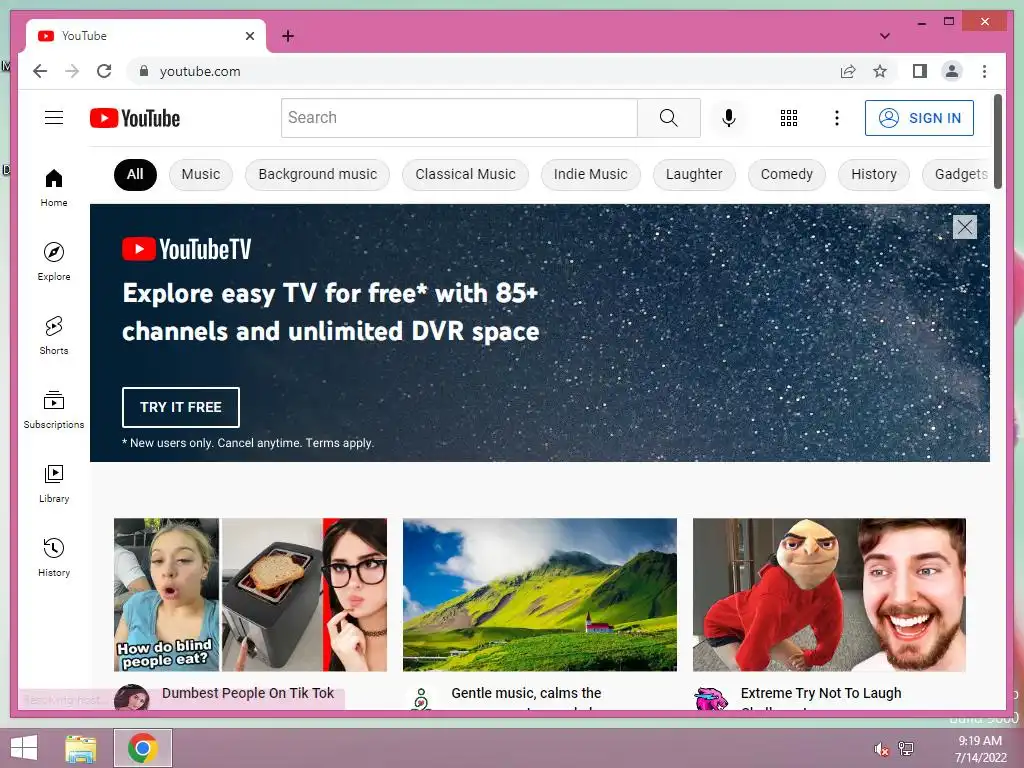This screenshot has width=1024, height=768.
Task: Reload the page
Action: (x=104, y=71)
